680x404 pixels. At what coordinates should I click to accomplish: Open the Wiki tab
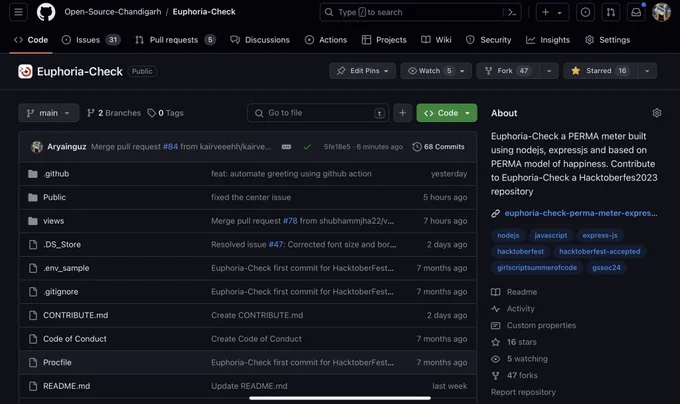click(436, 40)
